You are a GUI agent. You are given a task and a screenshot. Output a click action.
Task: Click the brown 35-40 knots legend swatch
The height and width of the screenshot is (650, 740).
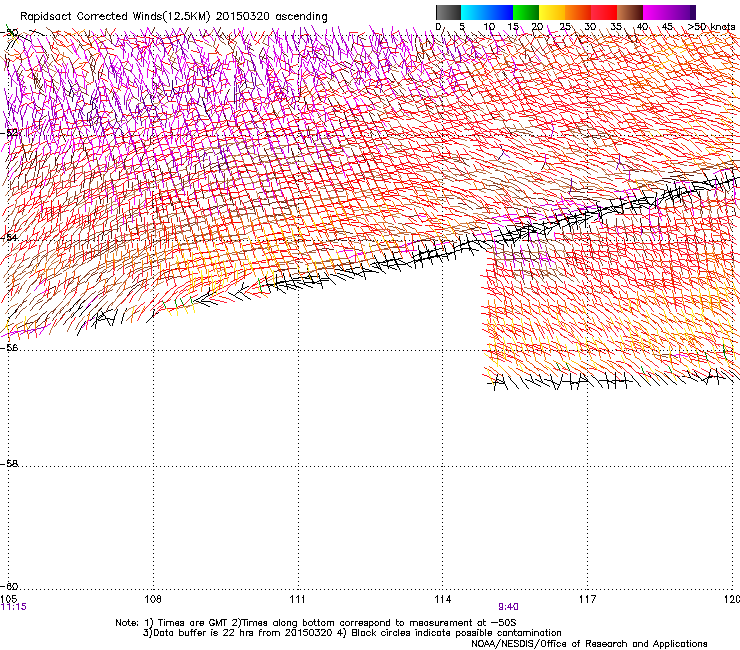click(x=630, y=12)
